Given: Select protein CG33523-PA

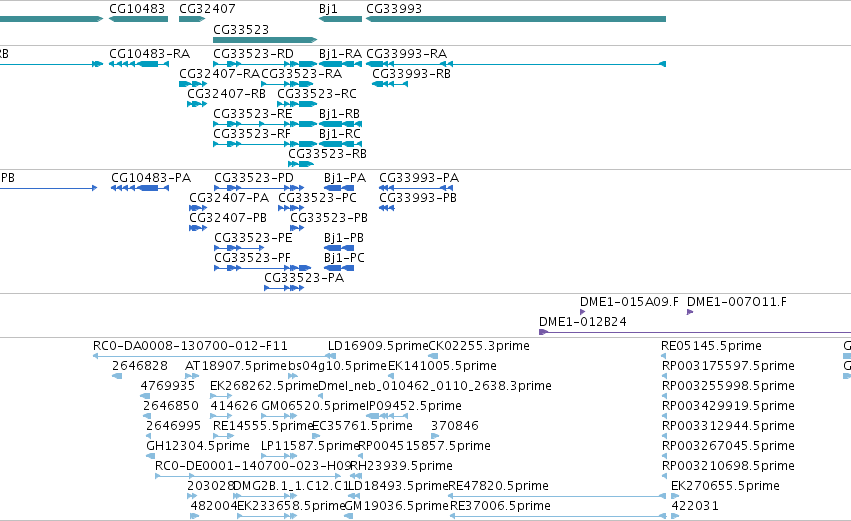Looking at the screenshot, I should point(284,289).
